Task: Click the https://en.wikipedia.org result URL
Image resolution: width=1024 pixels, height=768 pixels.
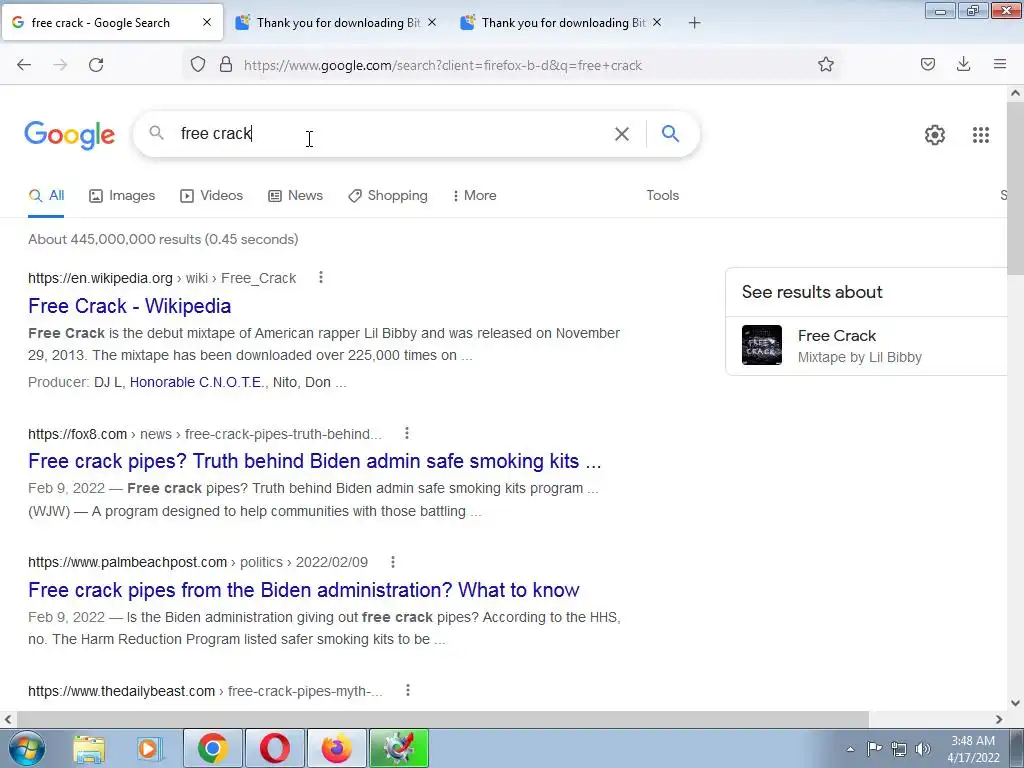Action: pyautogui.click(x=100, y=278)
